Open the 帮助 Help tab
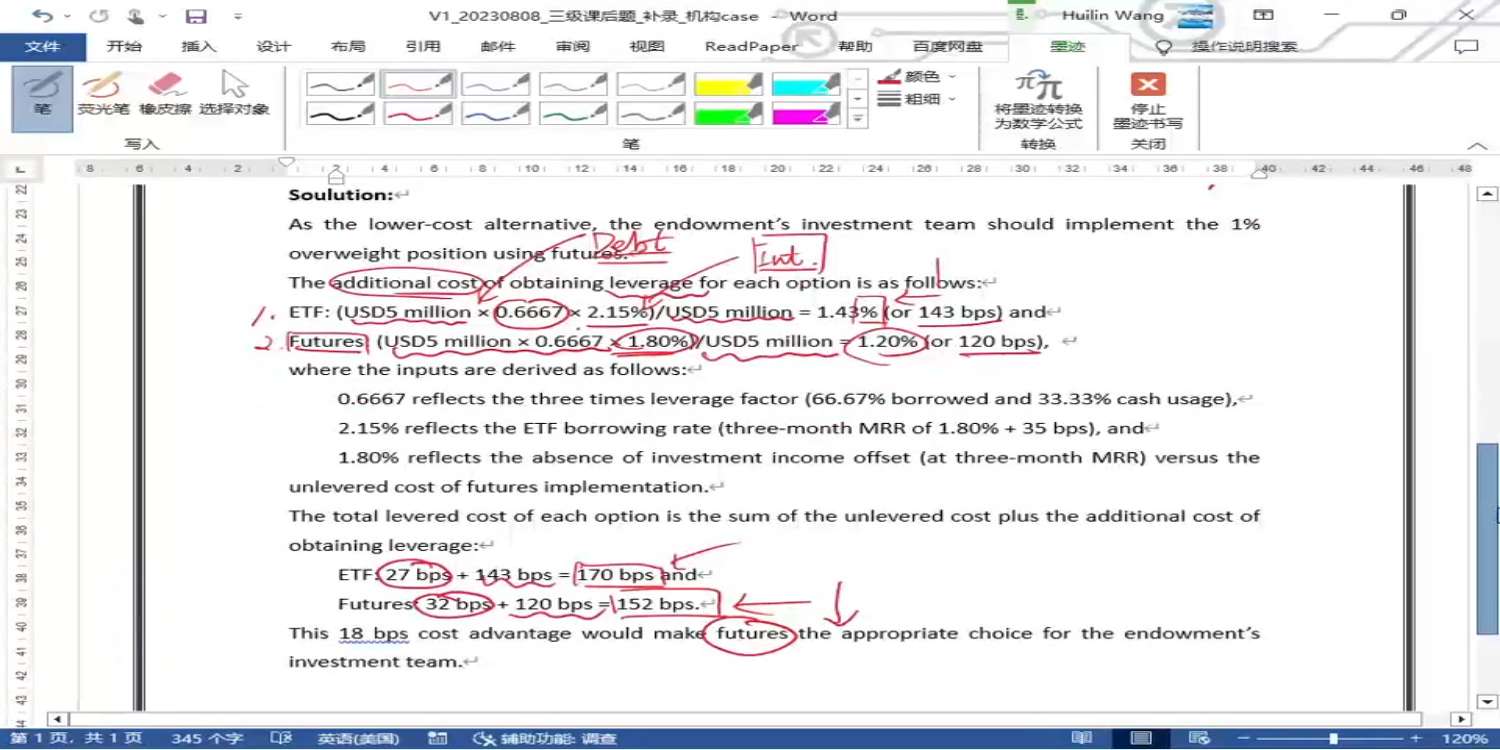The image size is (1500, 750). [855, 47]
